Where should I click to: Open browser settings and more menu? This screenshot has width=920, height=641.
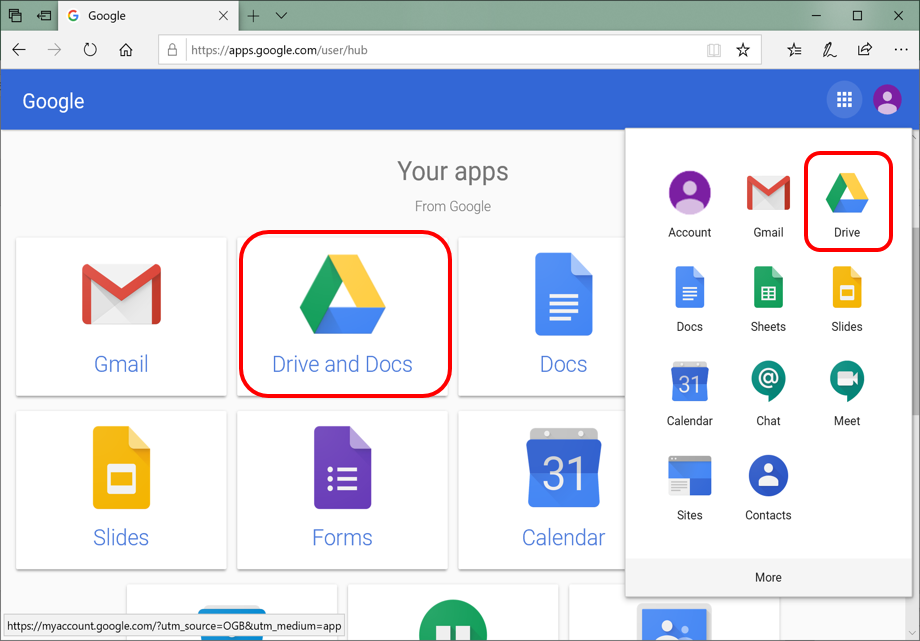click(901, 50)
